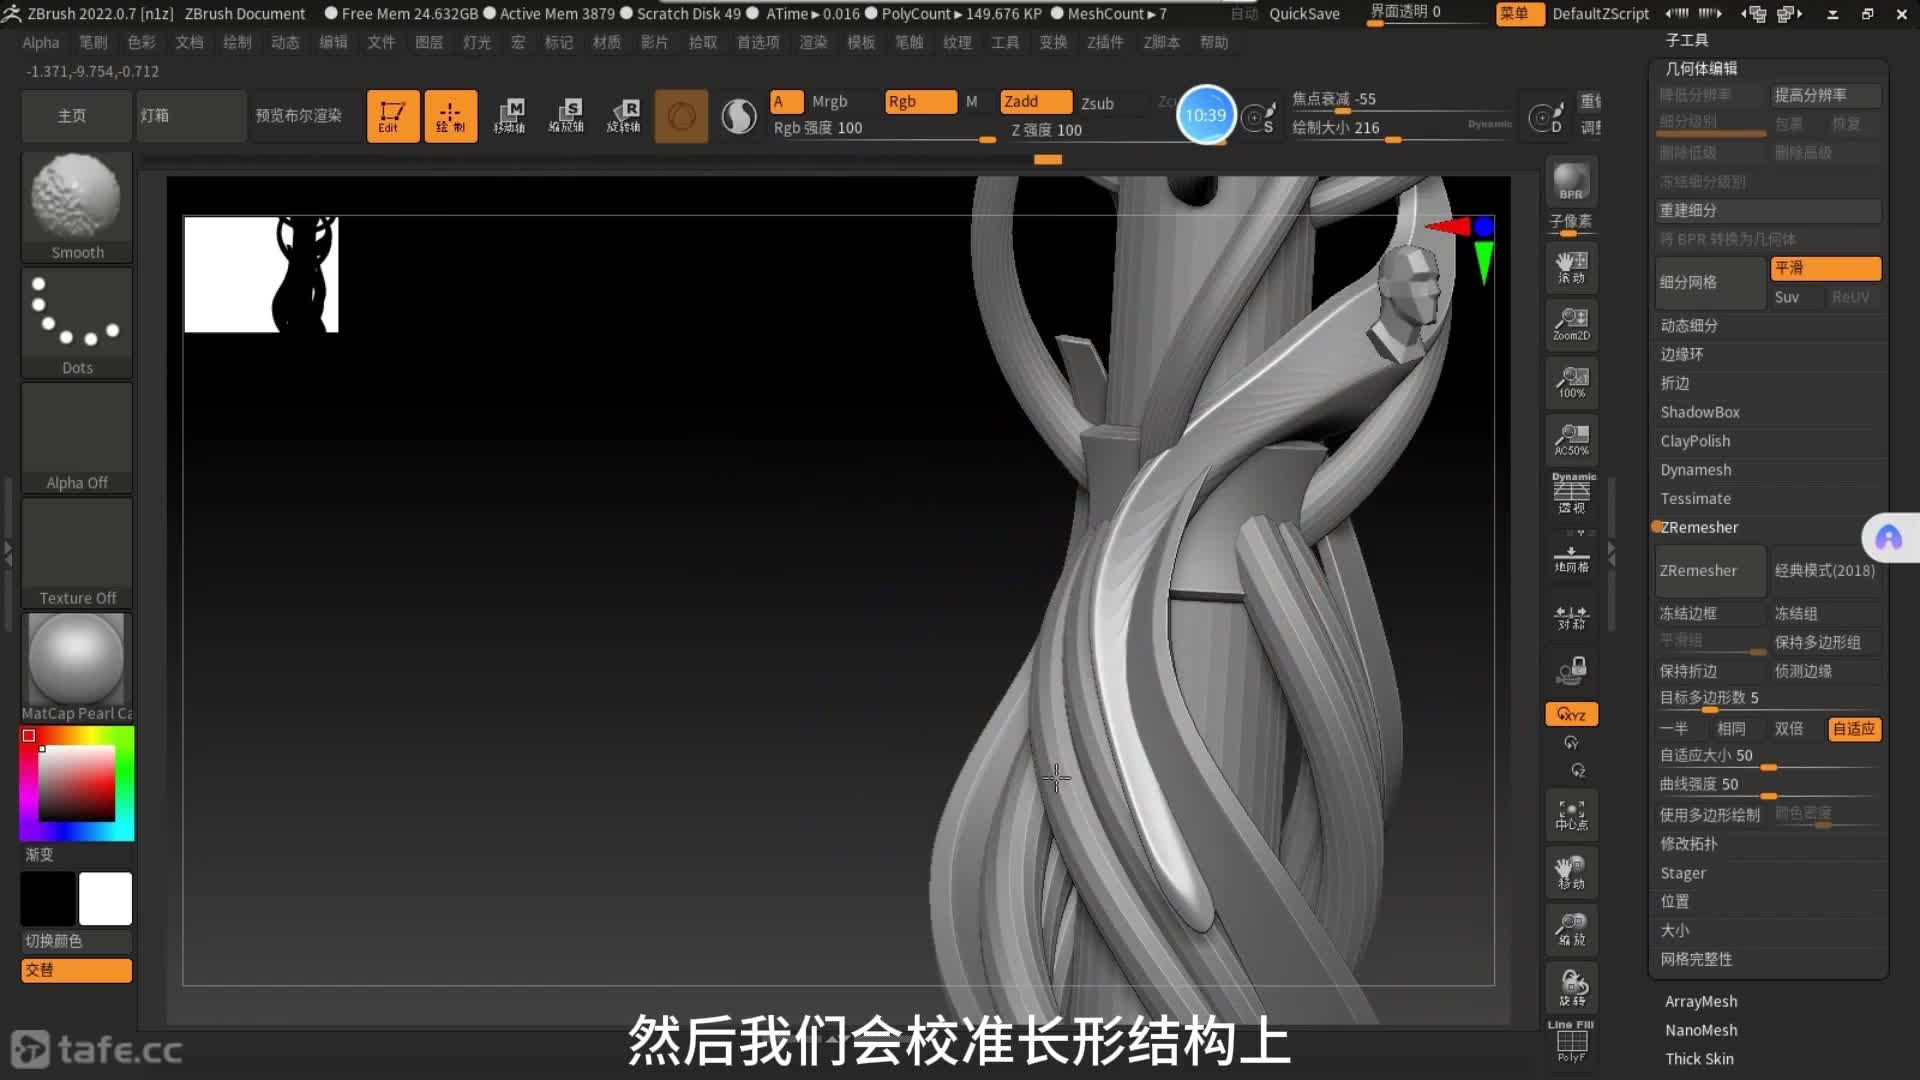Click the ZRemesher button
1920x1080 pixels.
pyautogui.click(x=1709, y=571)
